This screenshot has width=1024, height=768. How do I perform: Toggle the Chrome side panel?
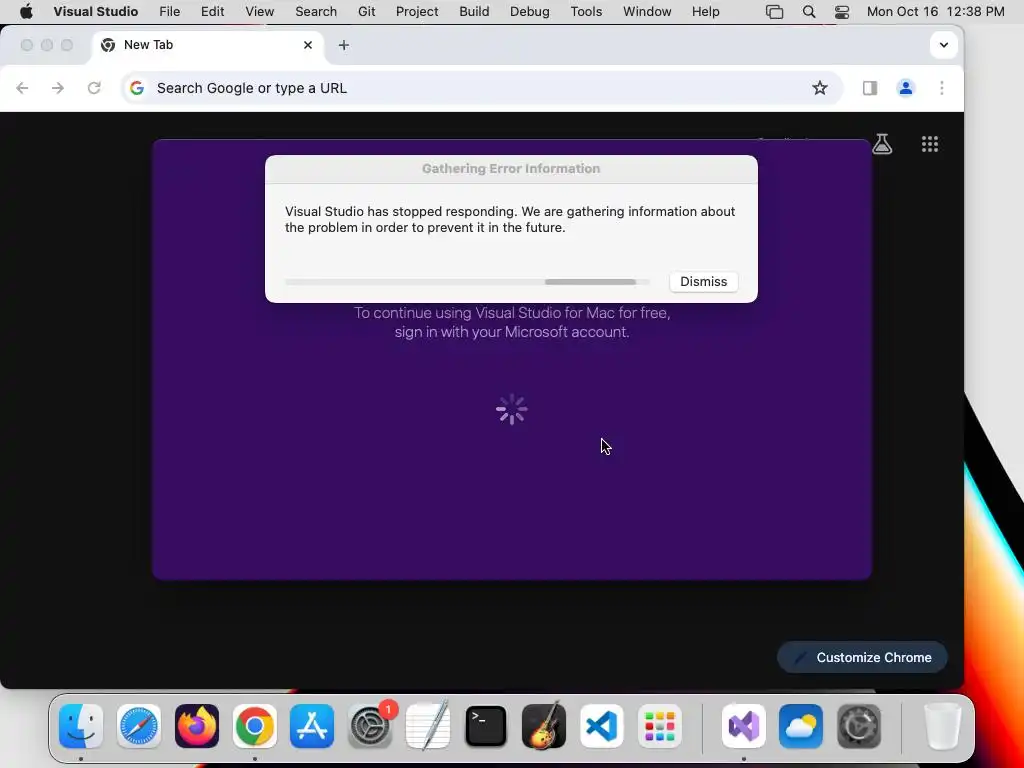(x=869, y=88)
